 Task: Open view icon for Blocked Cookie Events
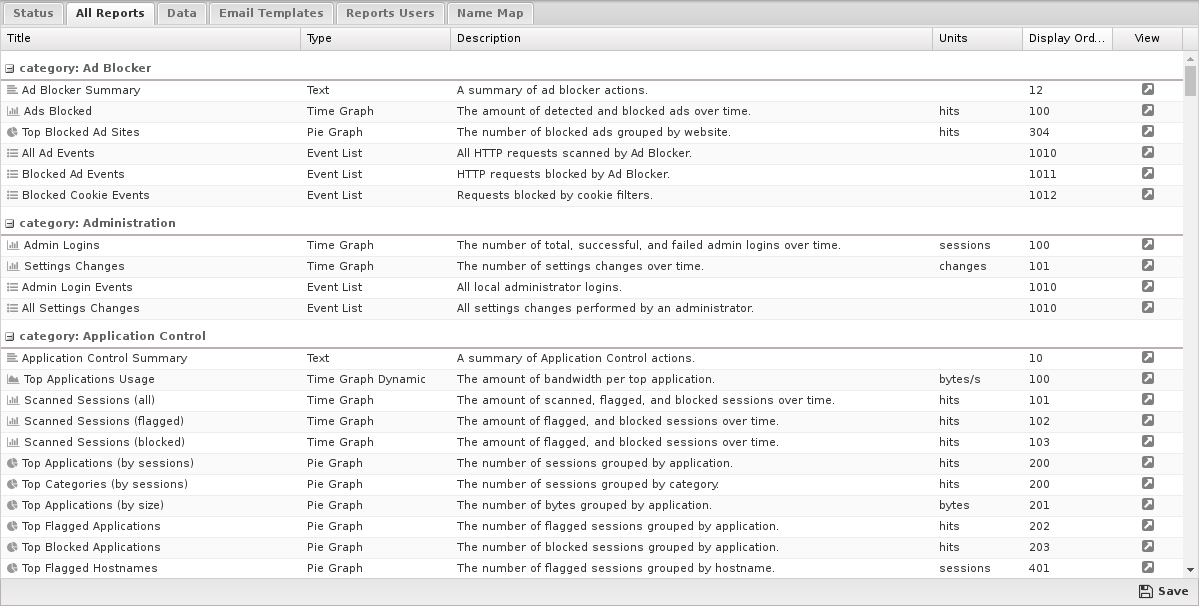click(x=1147, y=195)
